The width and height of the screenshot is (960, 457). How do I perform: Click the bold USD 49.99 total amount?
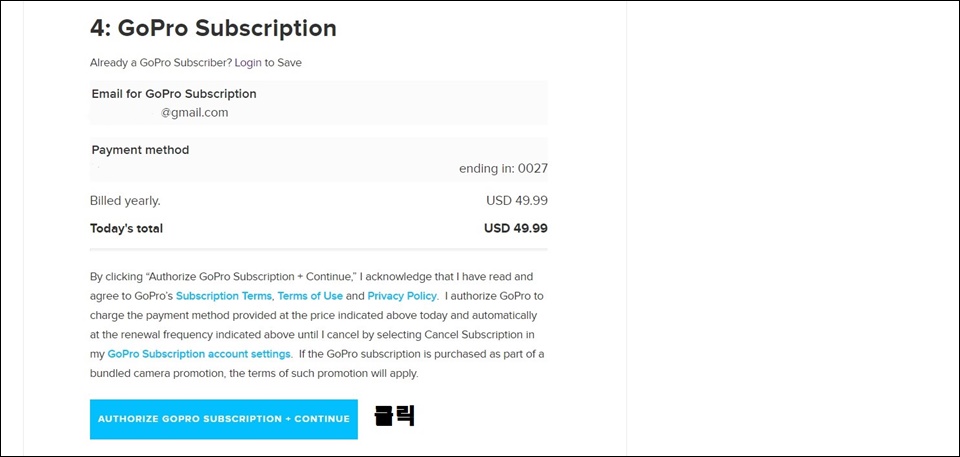pos(516,228)
